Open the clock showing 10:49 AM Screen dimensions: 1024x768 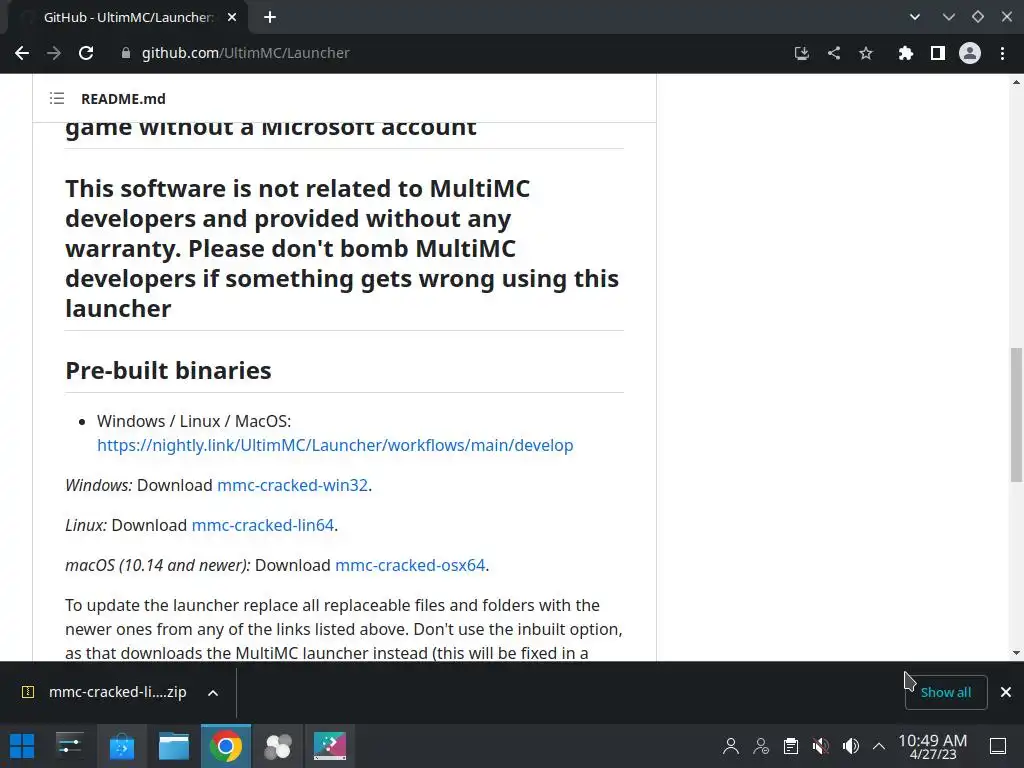click(933, 746)
